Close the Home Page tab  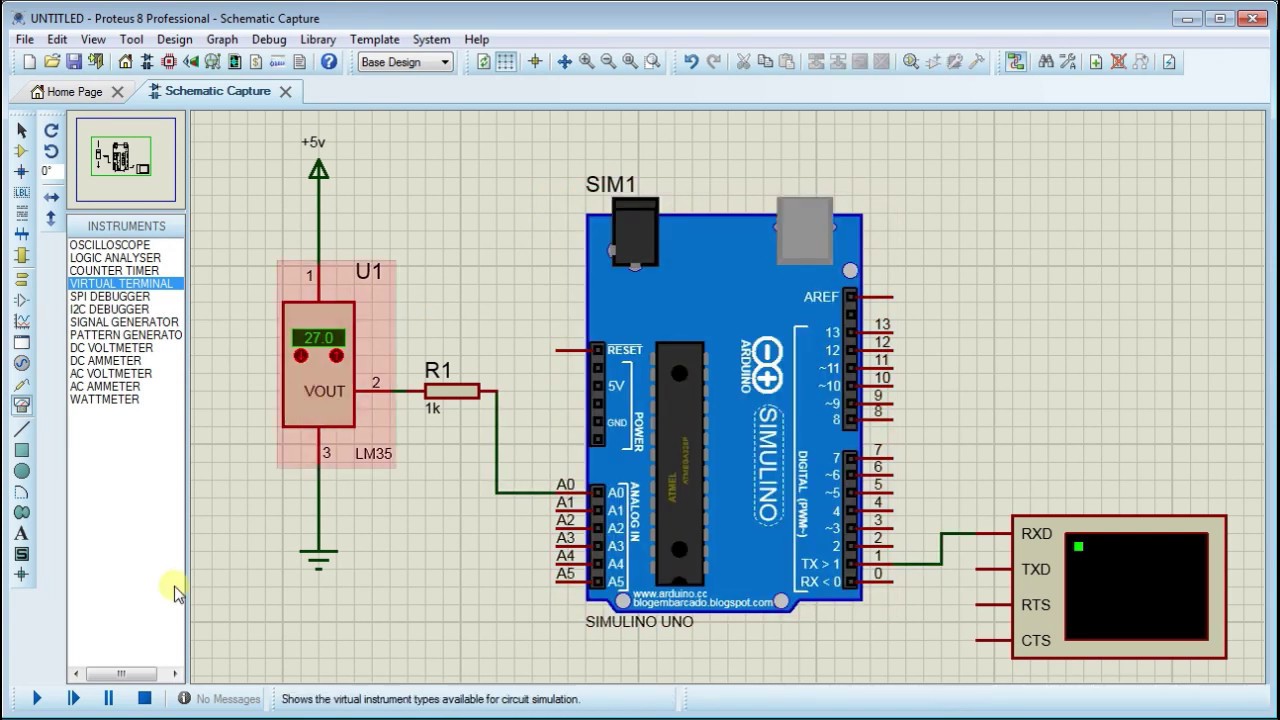117,92
